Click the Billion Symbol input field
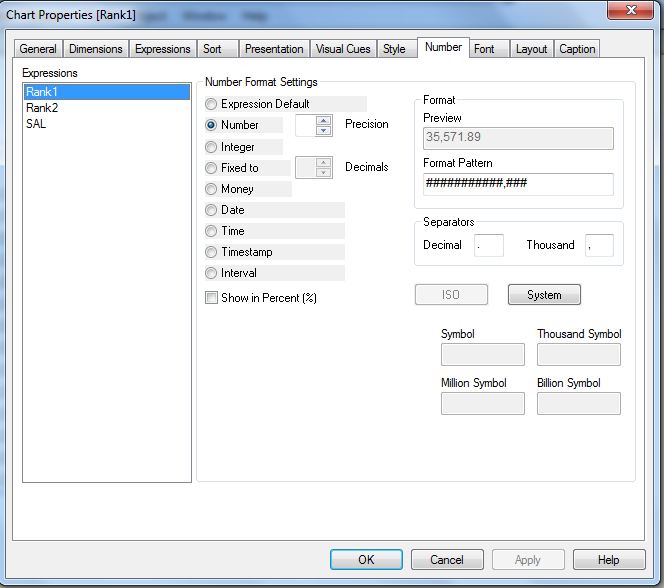664x588 pixels. (579, 403)
